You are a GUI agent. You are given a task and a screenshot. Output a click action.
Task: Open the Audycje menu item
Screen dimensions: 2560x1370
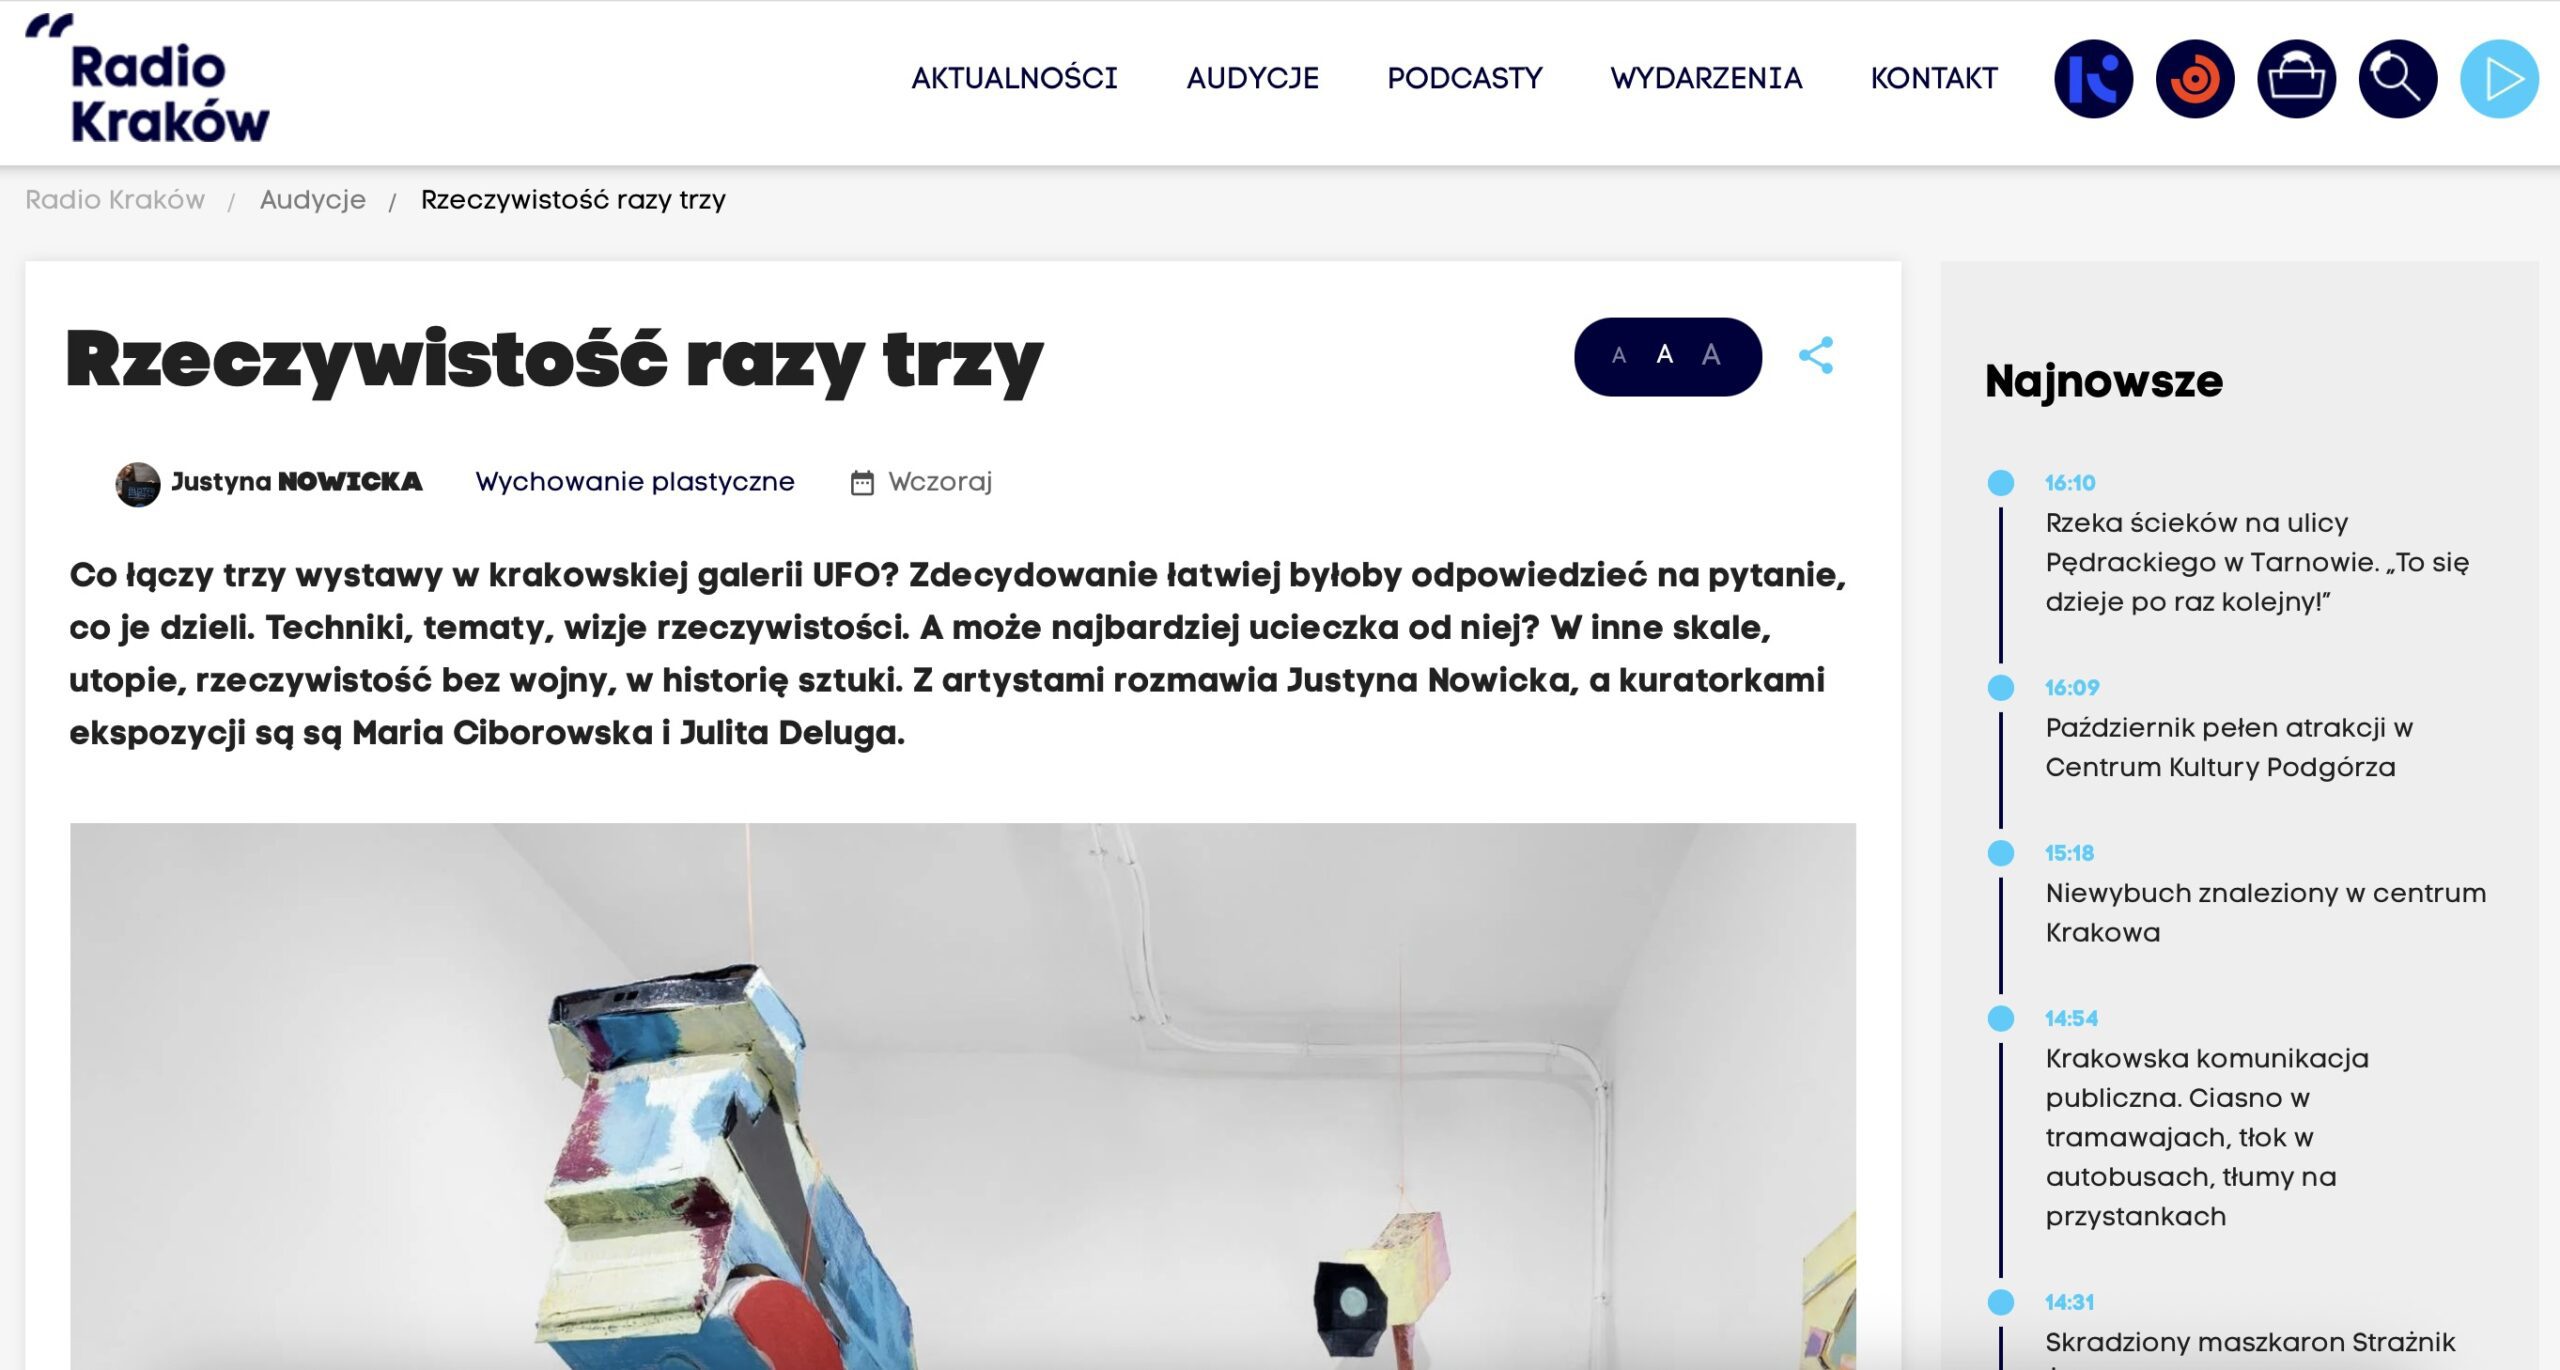pyautogui.click(x=1253, y=78)
